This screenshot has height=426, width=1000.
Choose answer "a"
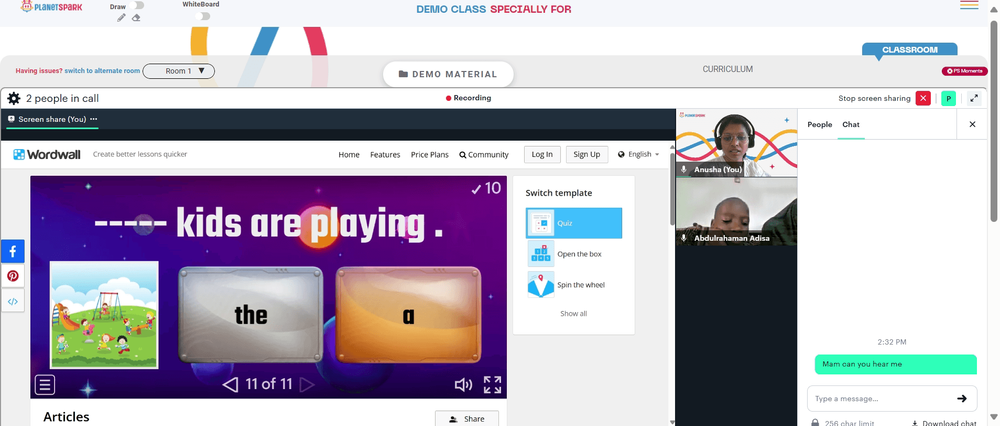point(408,314)
